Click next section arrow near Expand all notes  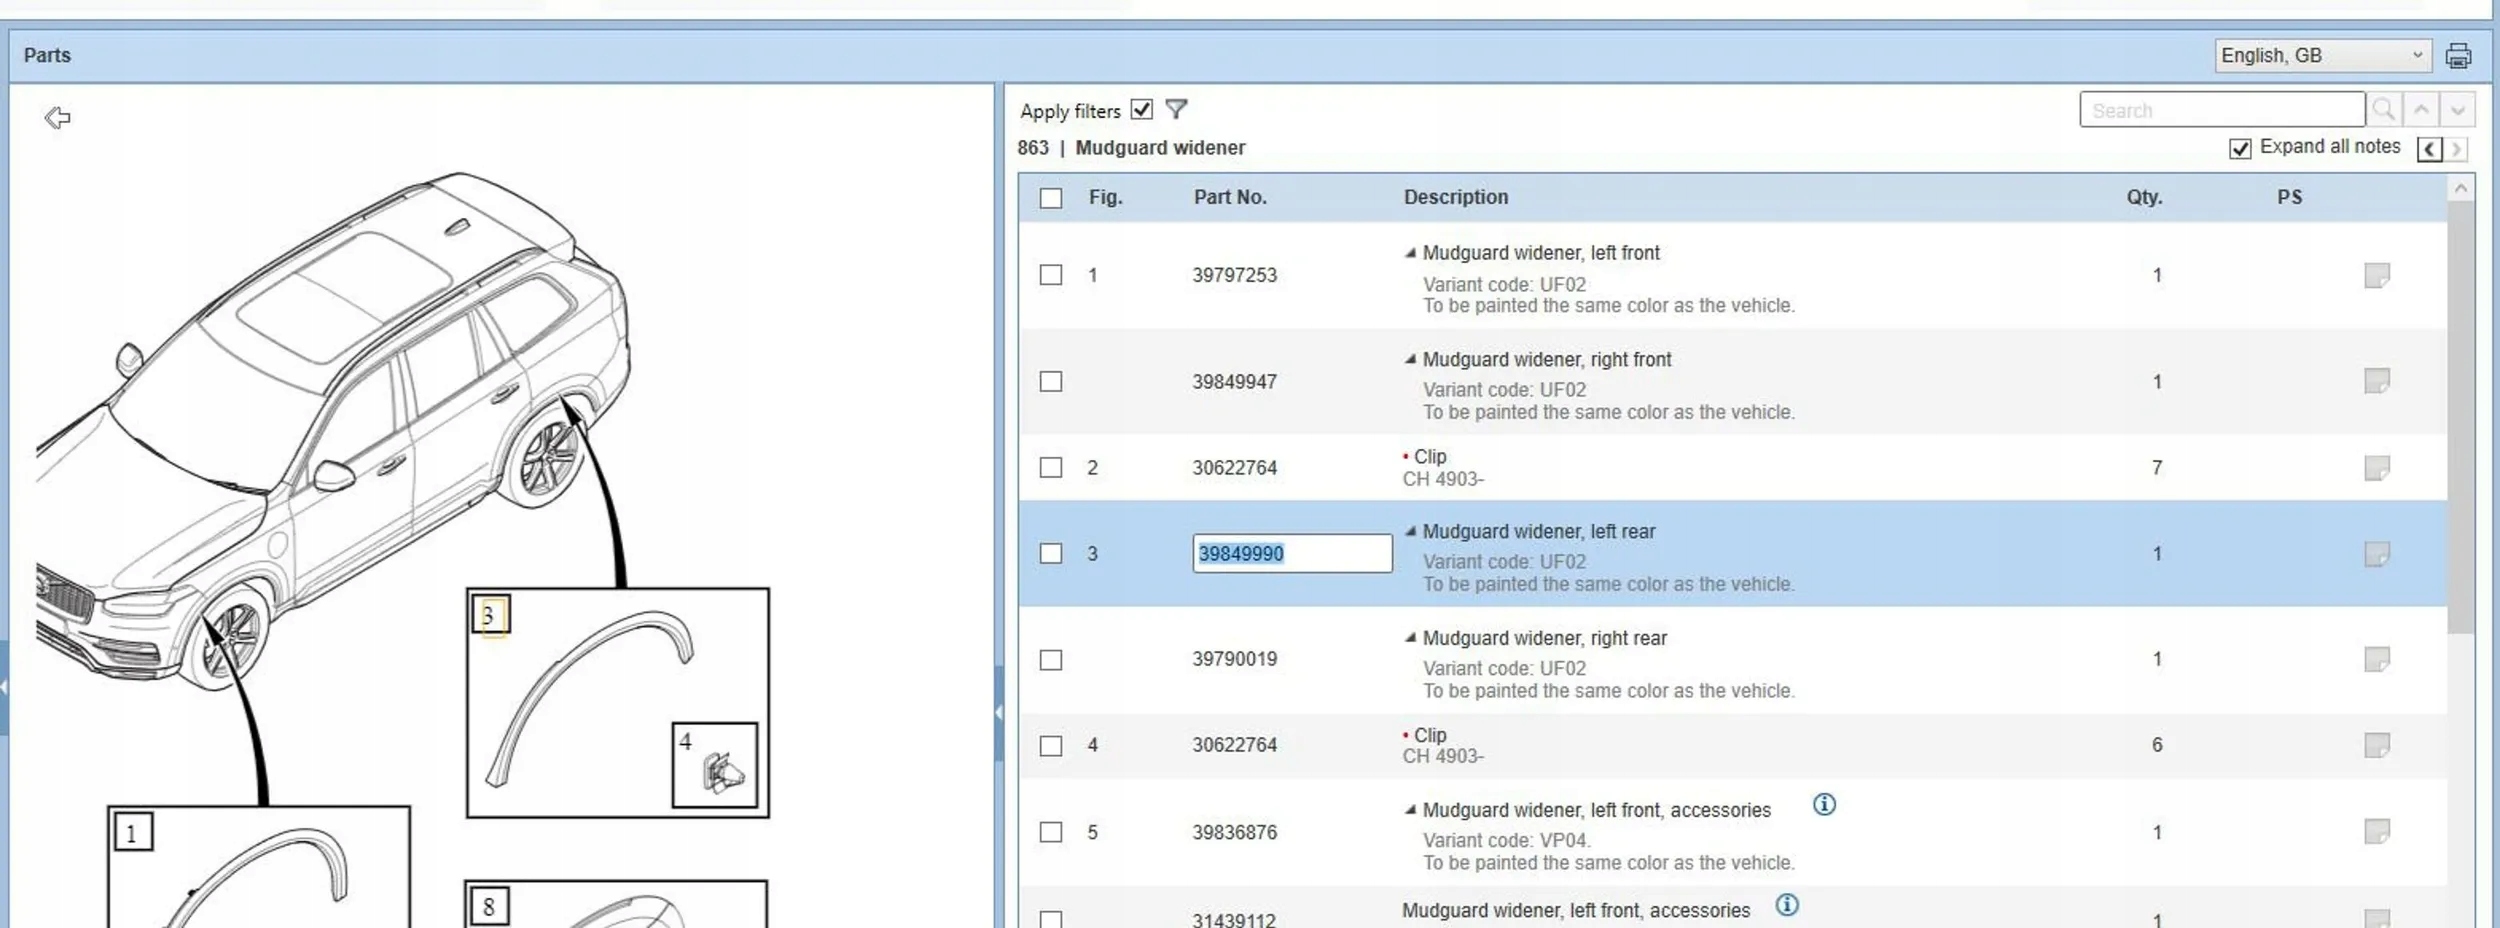click(2456, 149)
